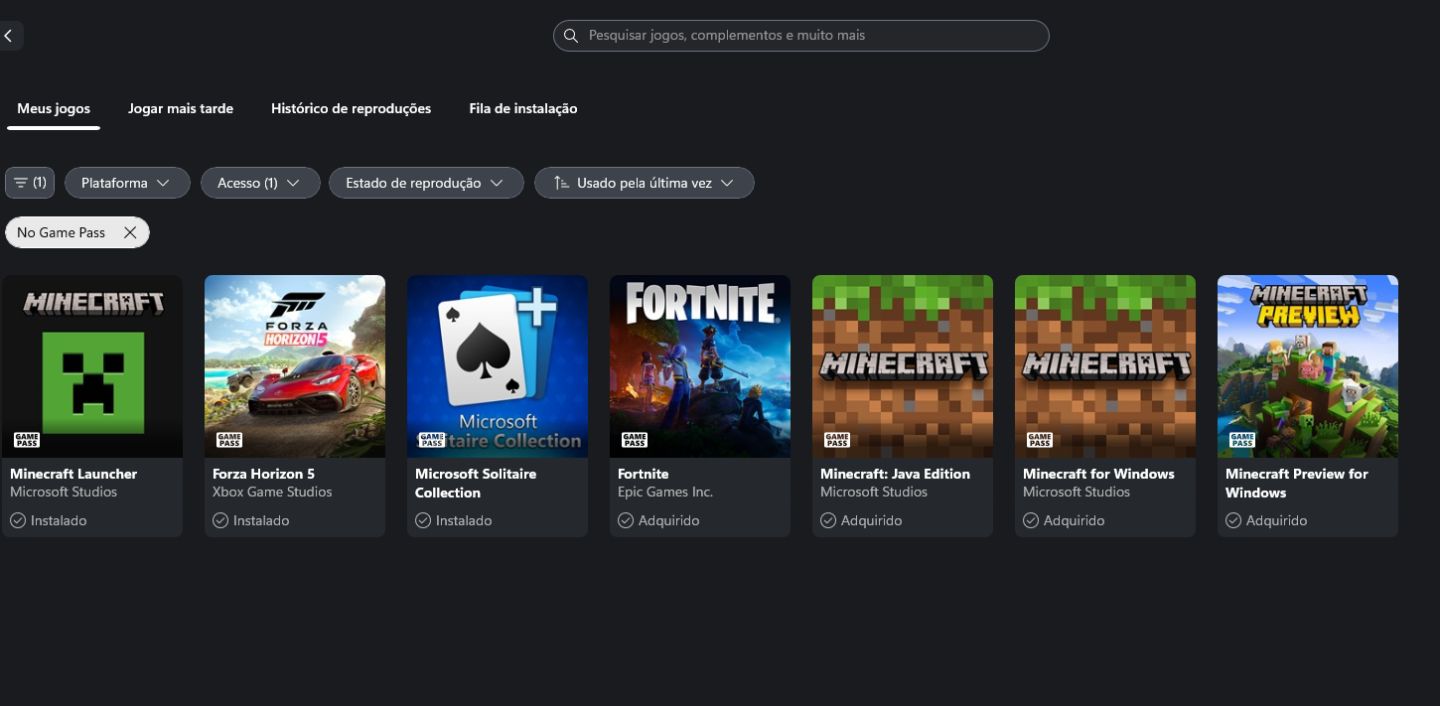Click the Minecraft Launcher title
The height and width of the screenshot is (706, 1440).
(73, 474)
